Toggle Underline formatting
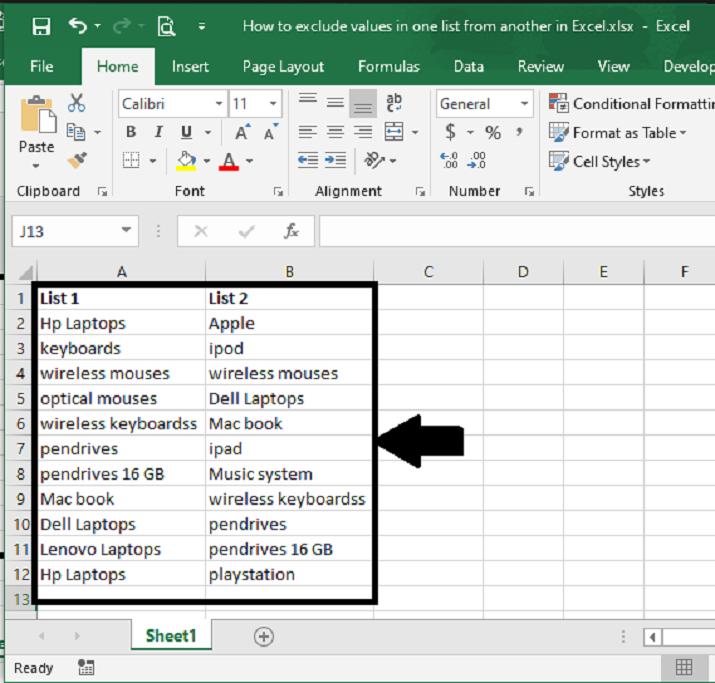Screen dimensions: 715x683 (x=186, y=132)
